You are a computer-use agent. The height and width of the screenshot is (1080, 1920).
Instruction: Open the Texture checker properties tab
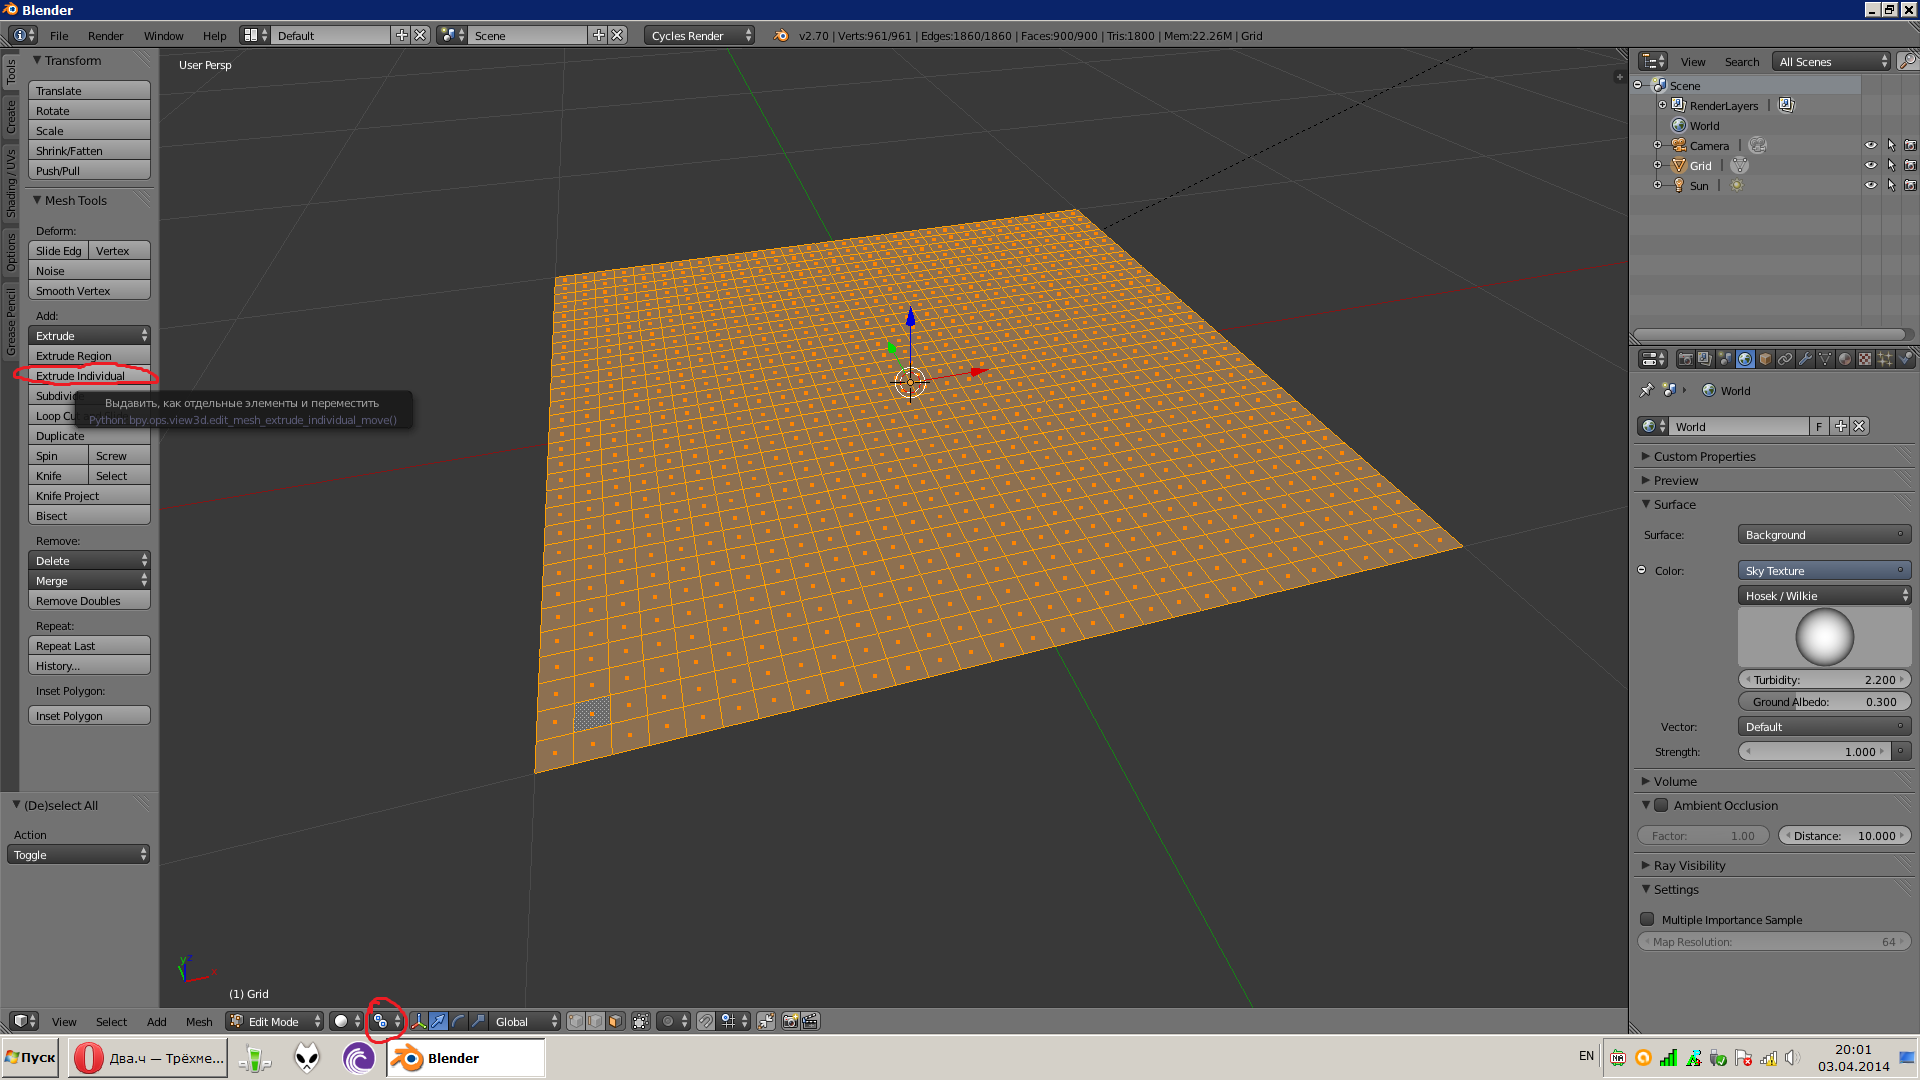click(x=1864, y=359)
